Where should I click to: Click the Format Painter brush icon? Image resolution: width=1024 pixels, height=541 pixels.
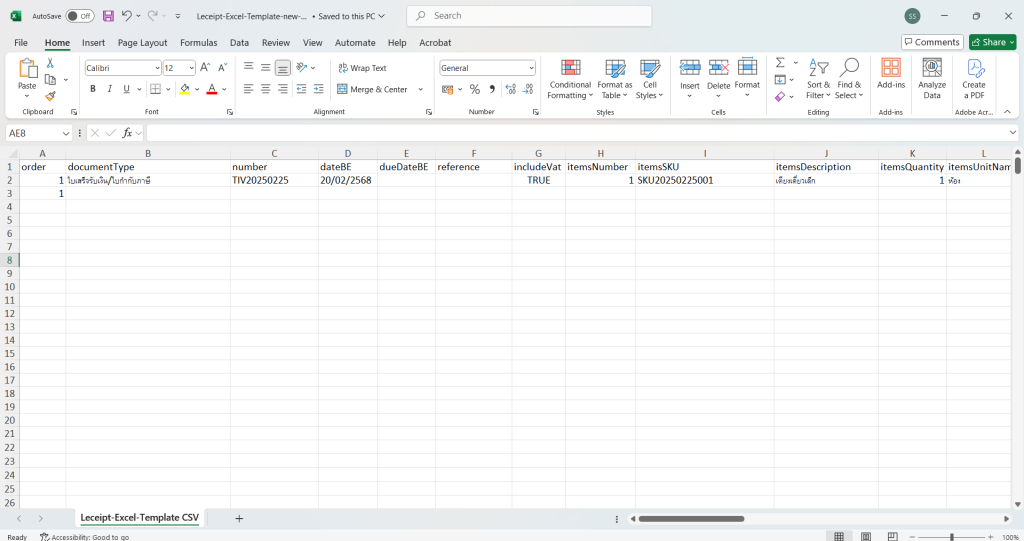point(50,96)
